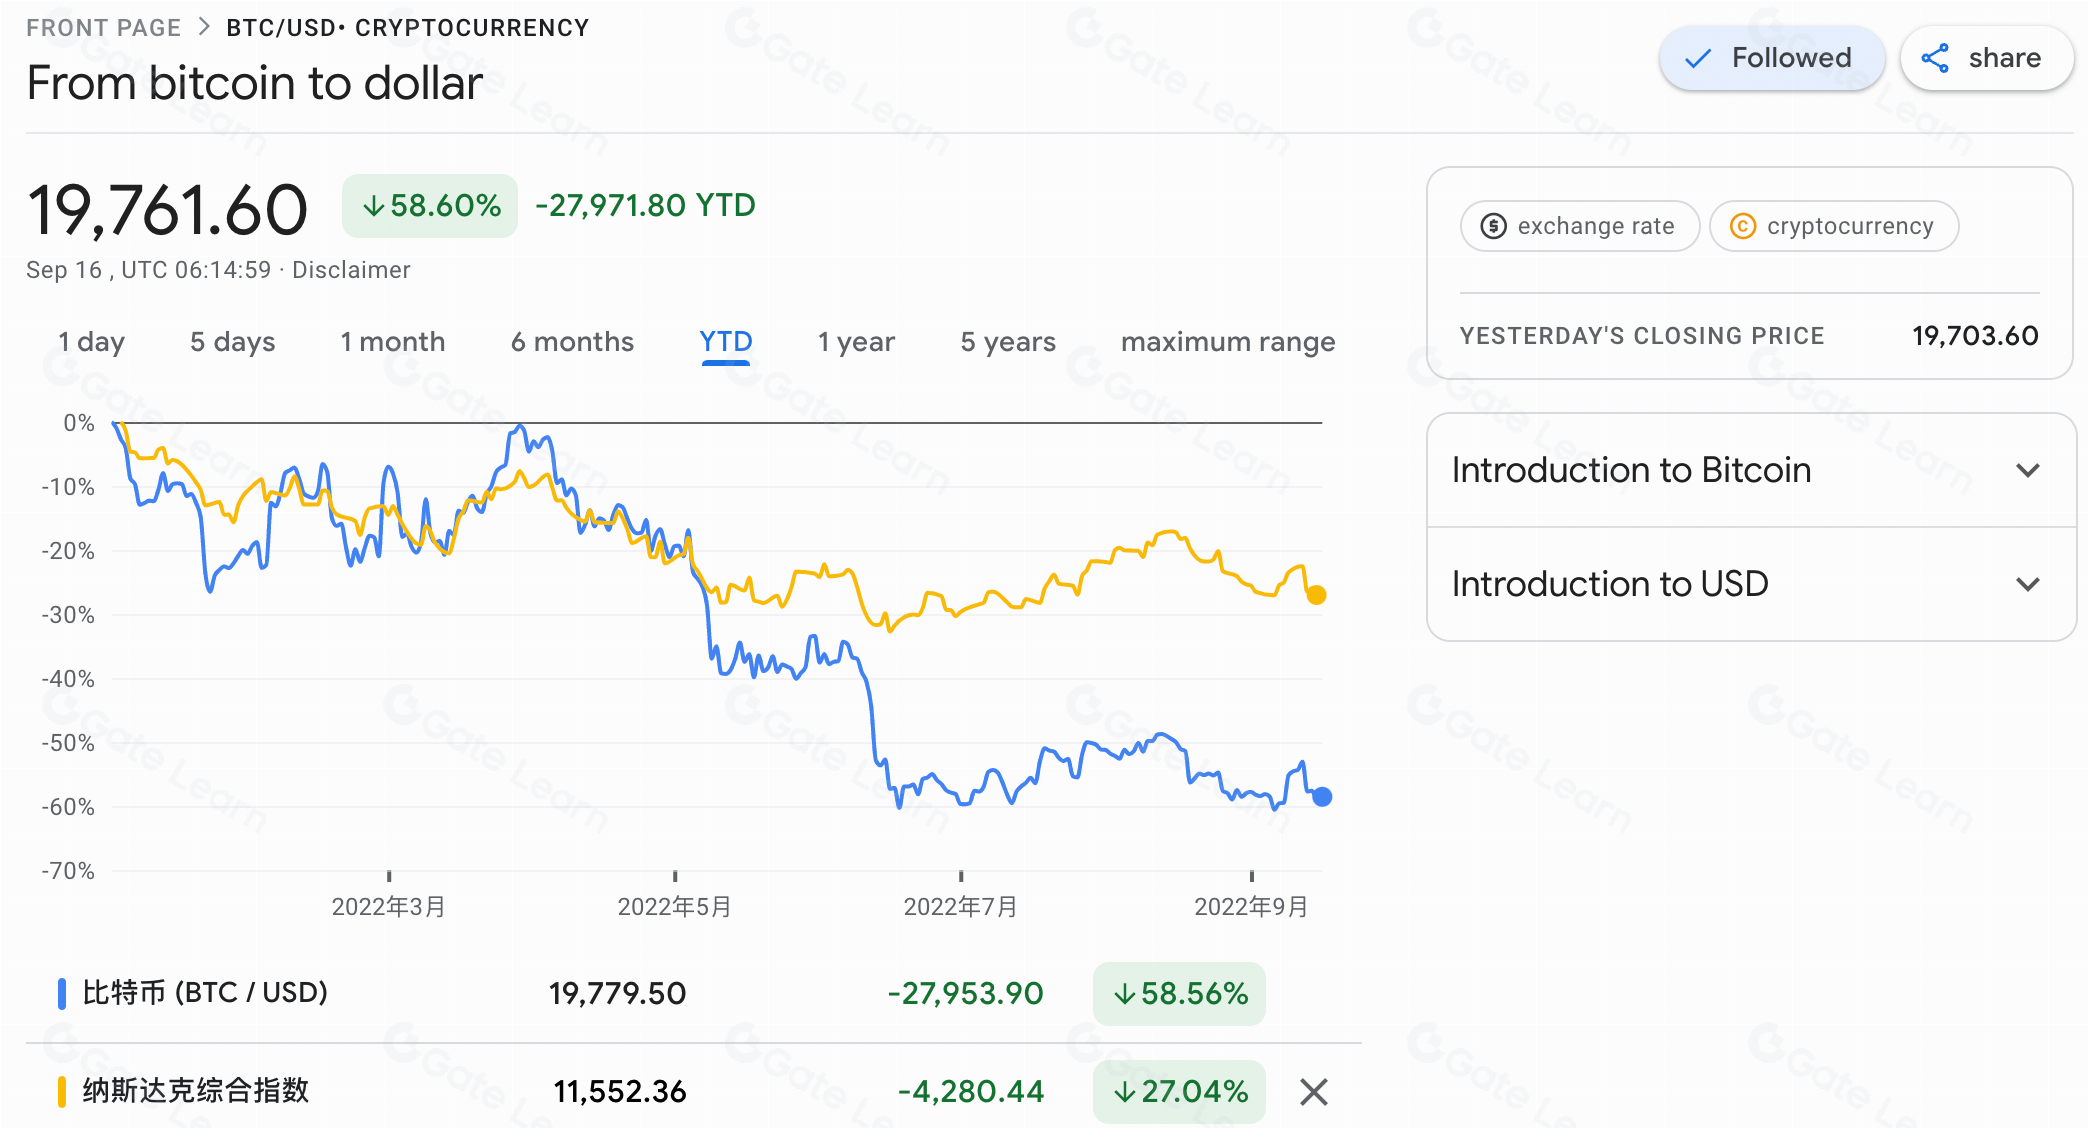Image resolution: width=2088 pixels, height=1128 pixels.
Task: Click the dollar icon in exchange rate chip
Action: tap(1493, 226)
